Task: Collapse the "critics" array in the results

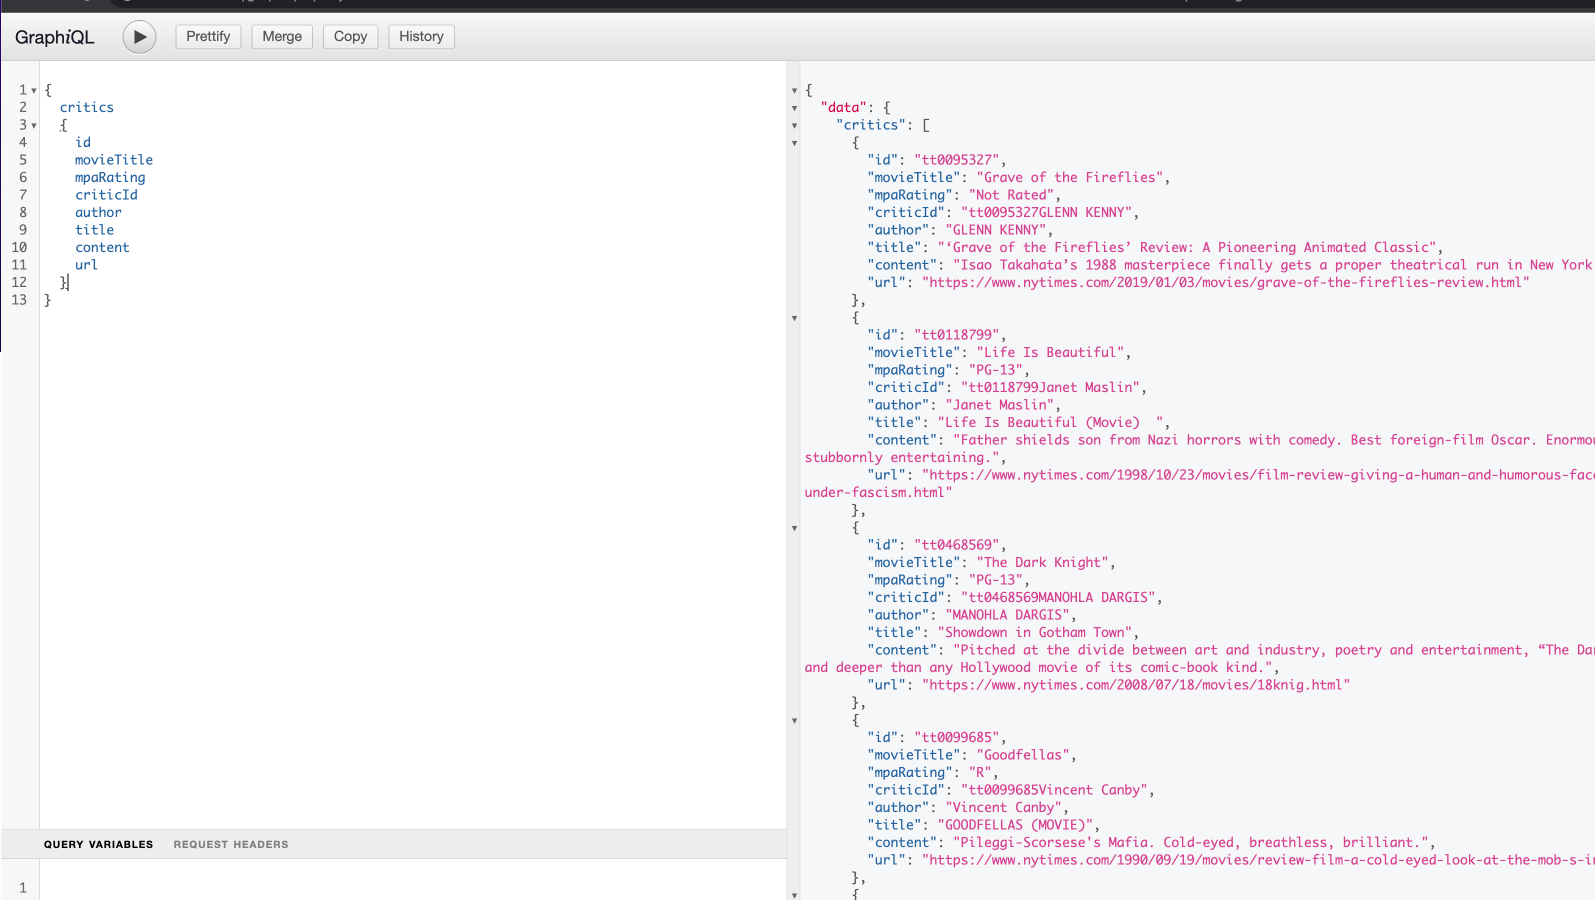Action: (795, 126)
